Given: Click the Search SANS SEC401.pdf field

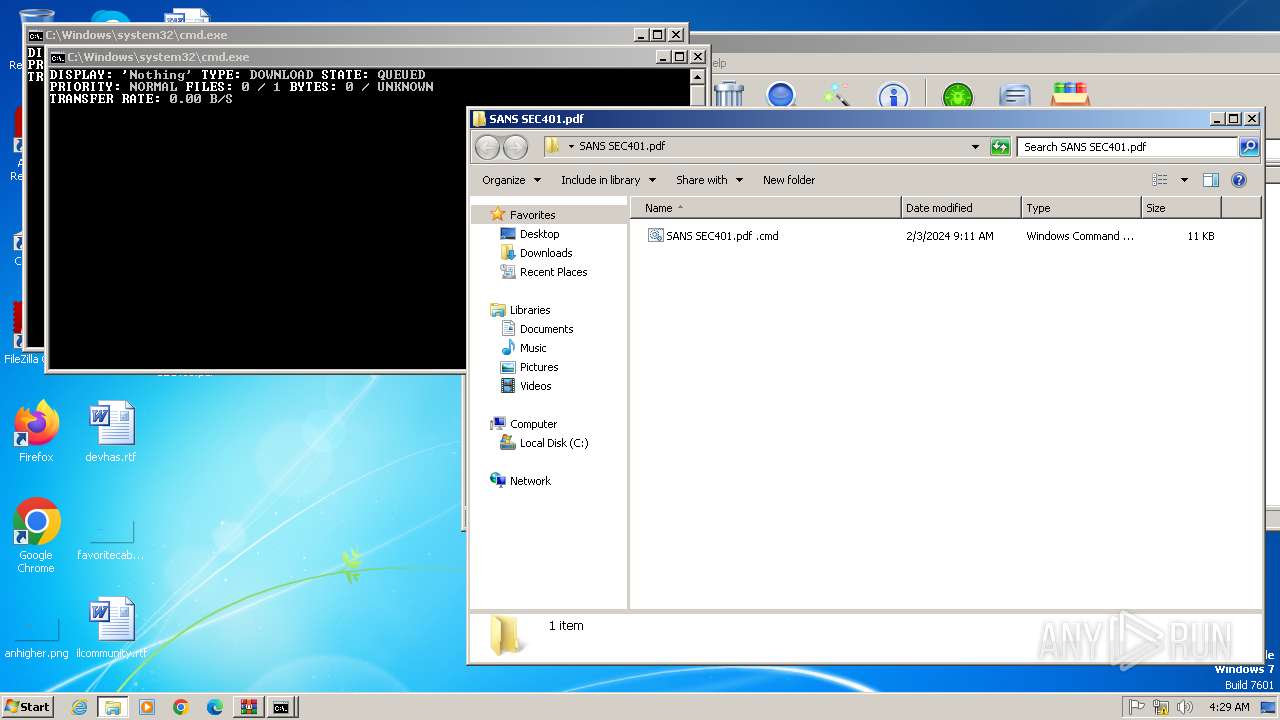Looking at the screenshot, I should [x=1127, y=146].
